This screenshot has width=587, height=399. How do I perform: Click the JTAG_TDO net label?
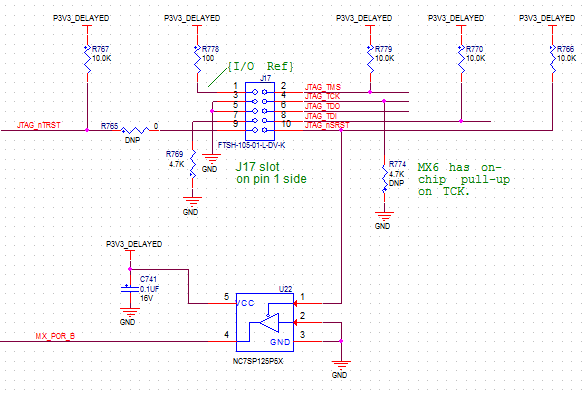(322, 106)
